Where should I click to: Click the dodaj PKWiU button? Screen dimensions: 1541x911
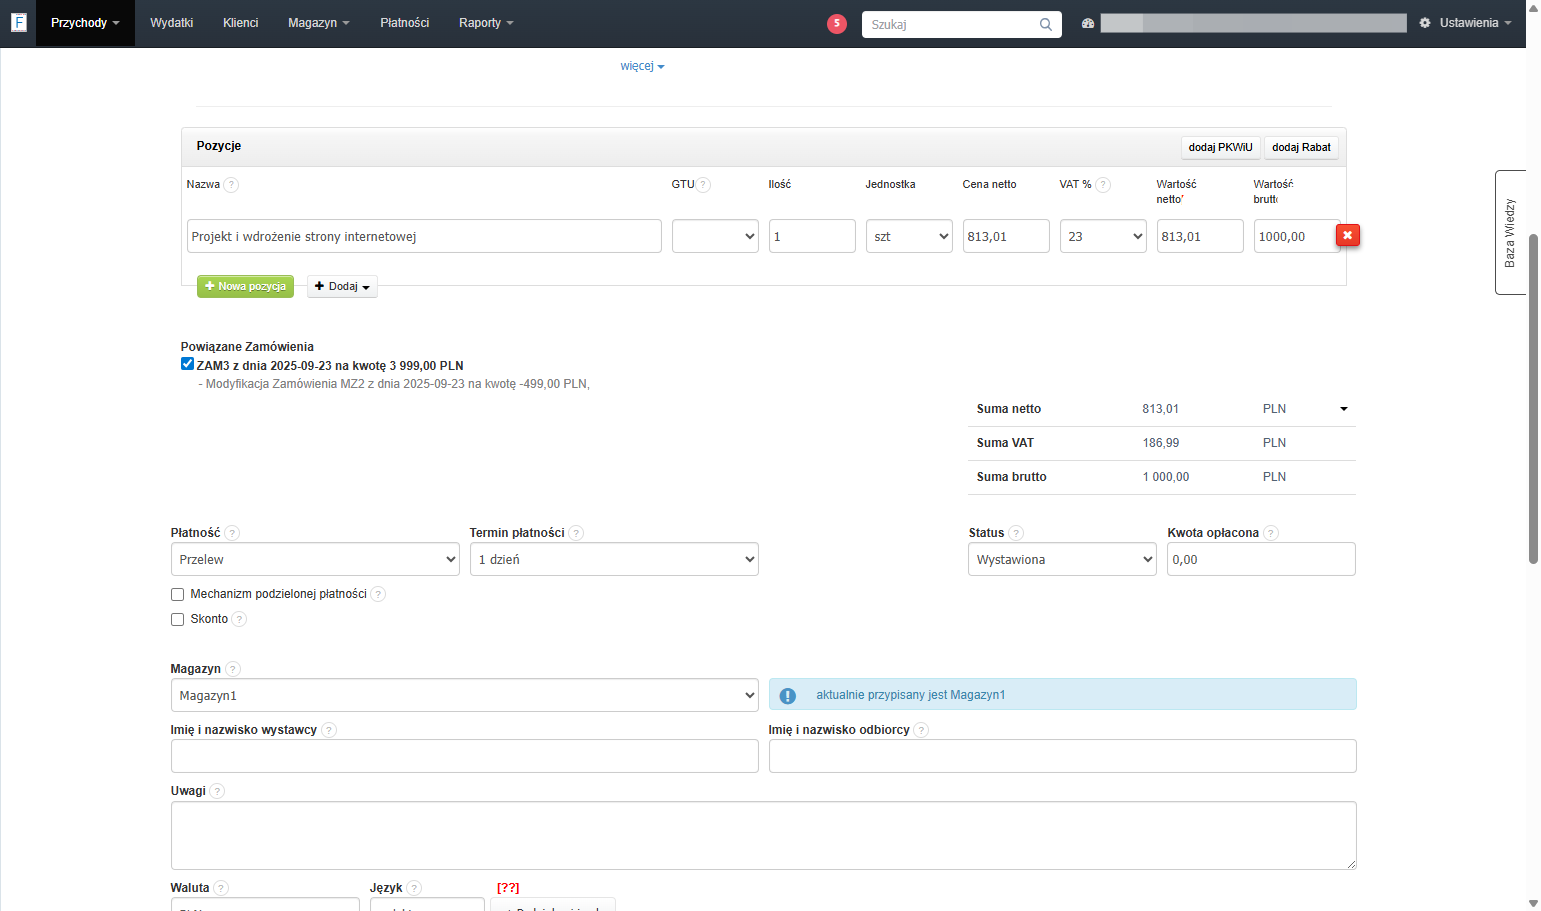point(1220,147)
